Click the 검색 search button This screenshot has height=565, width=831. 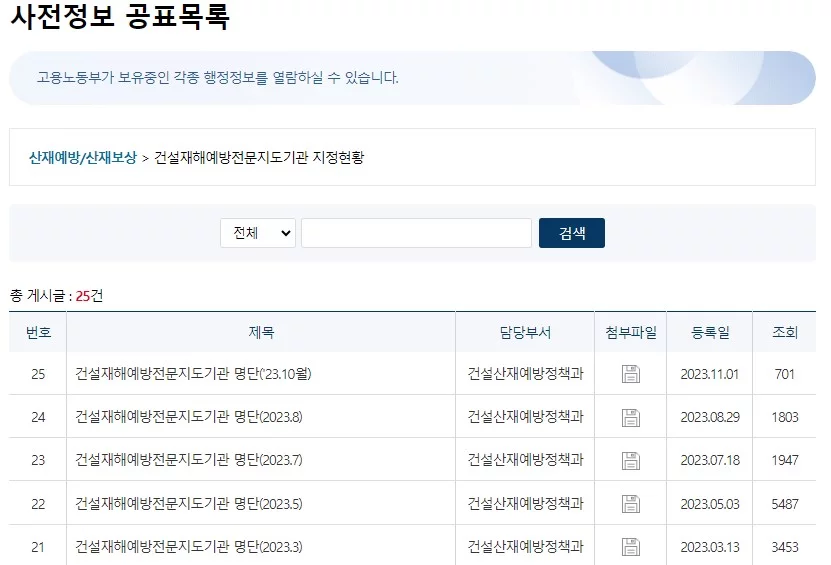(572, 233)
